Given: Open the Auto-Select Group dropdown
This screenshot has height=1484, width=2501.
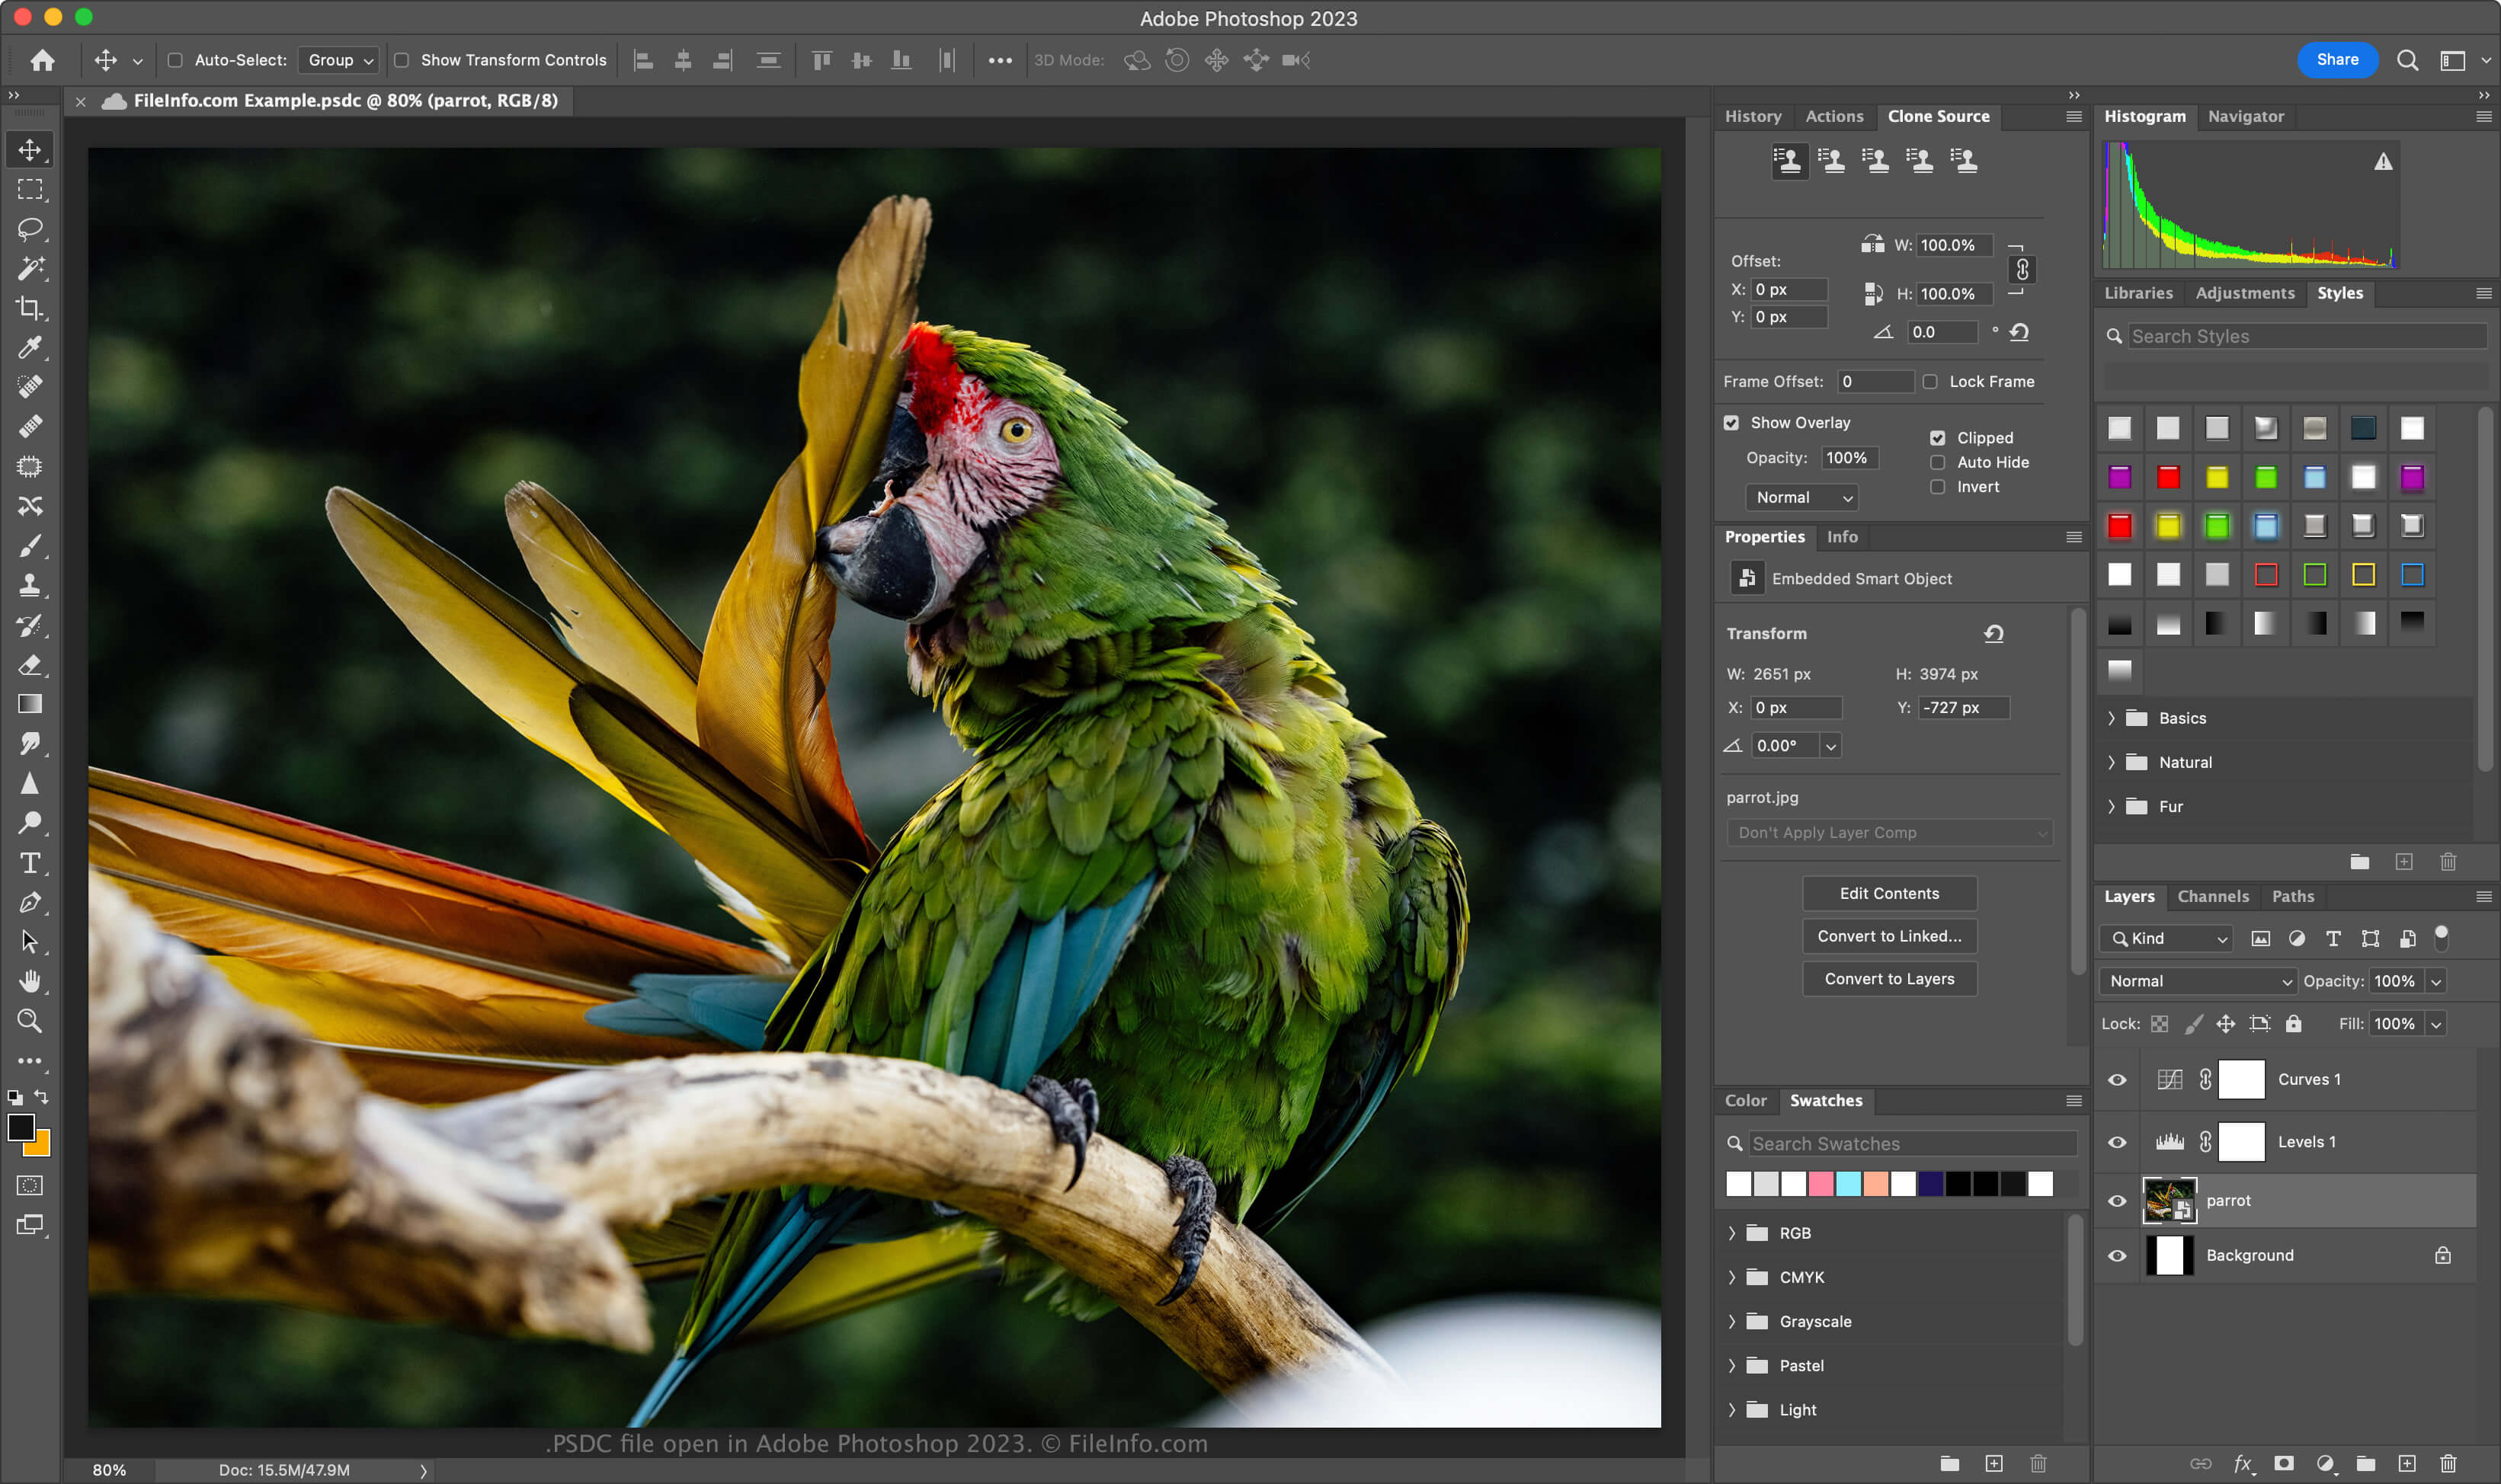Looking at the screenshot, I should (x=340, y=60).
